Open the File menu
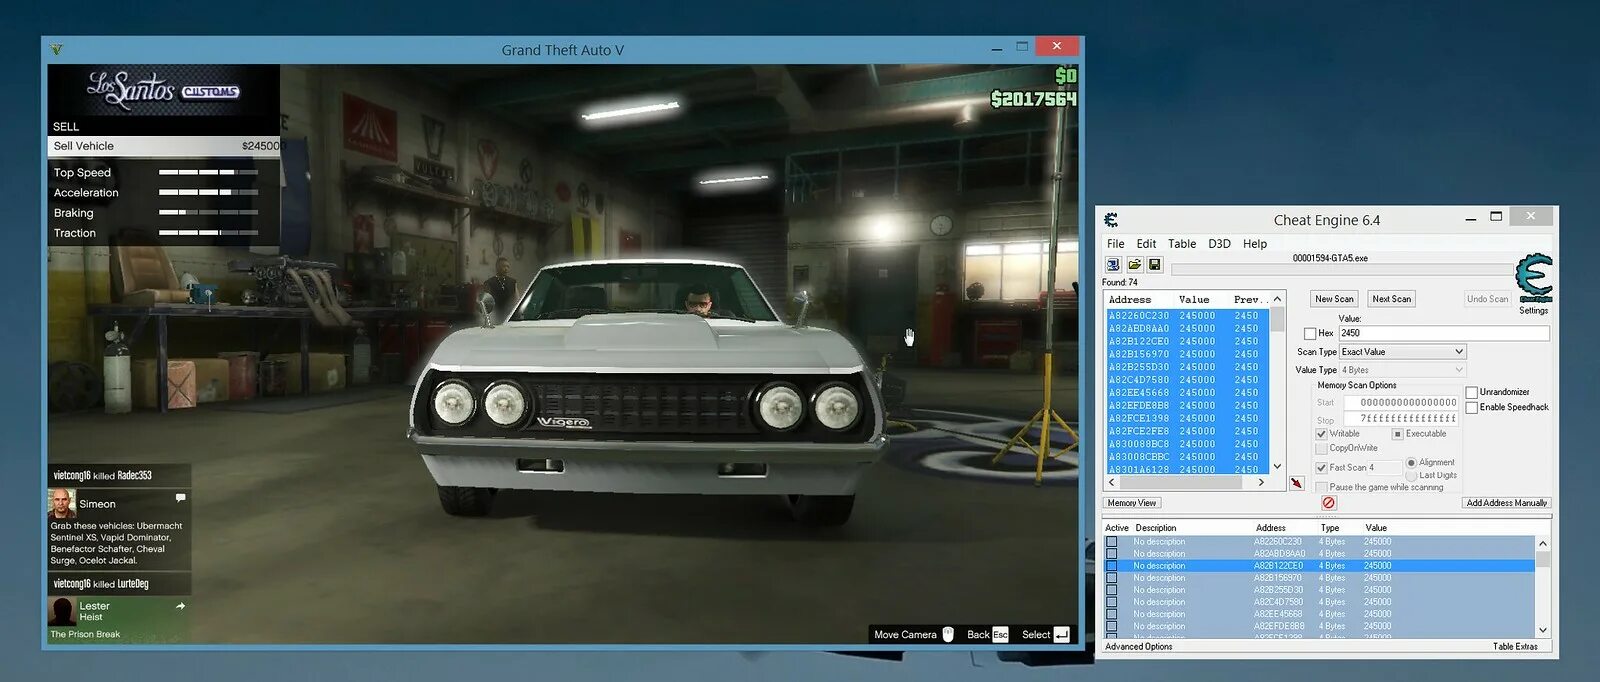The image size is (1600, 682). point(1115,244)
